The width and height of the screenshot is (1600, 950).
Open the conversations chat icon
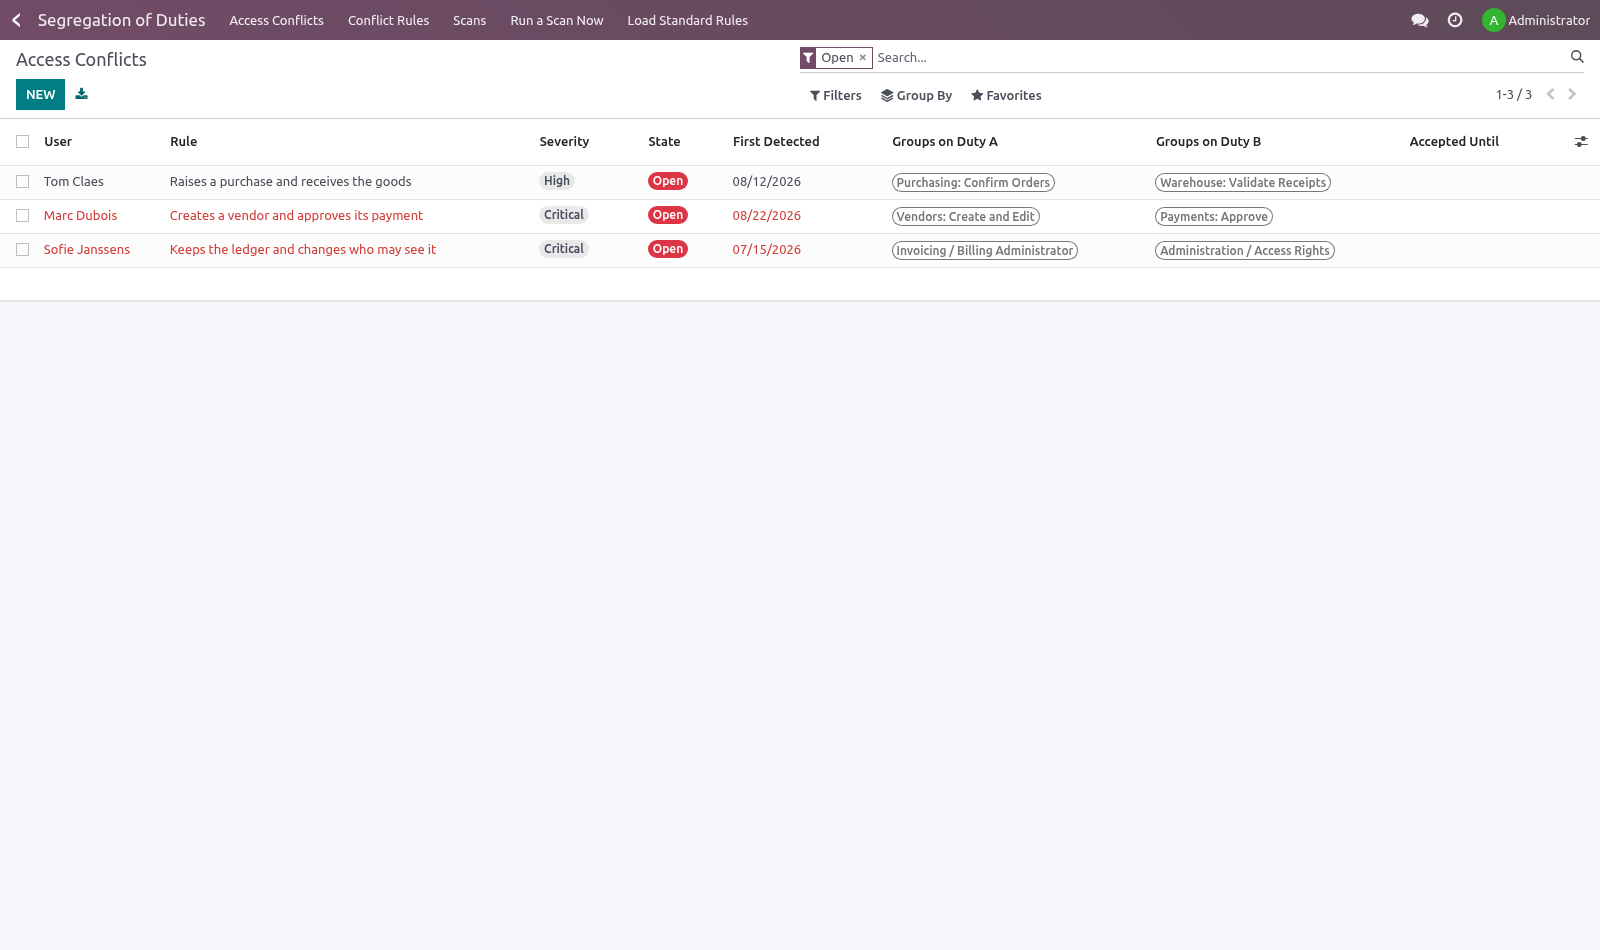[1419, 20]
